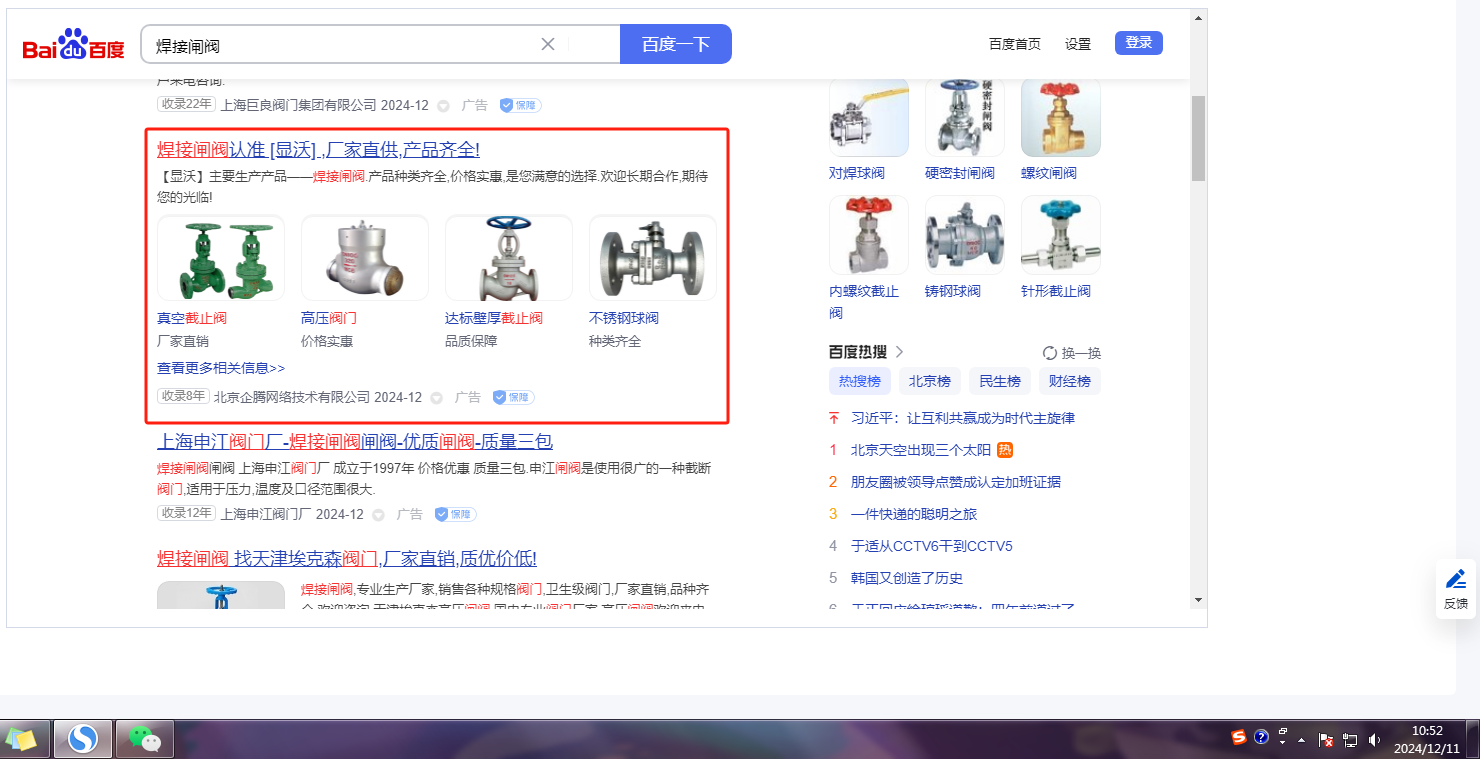
Task: Select the 财经榜 tab
Action: coord(1070,381)
